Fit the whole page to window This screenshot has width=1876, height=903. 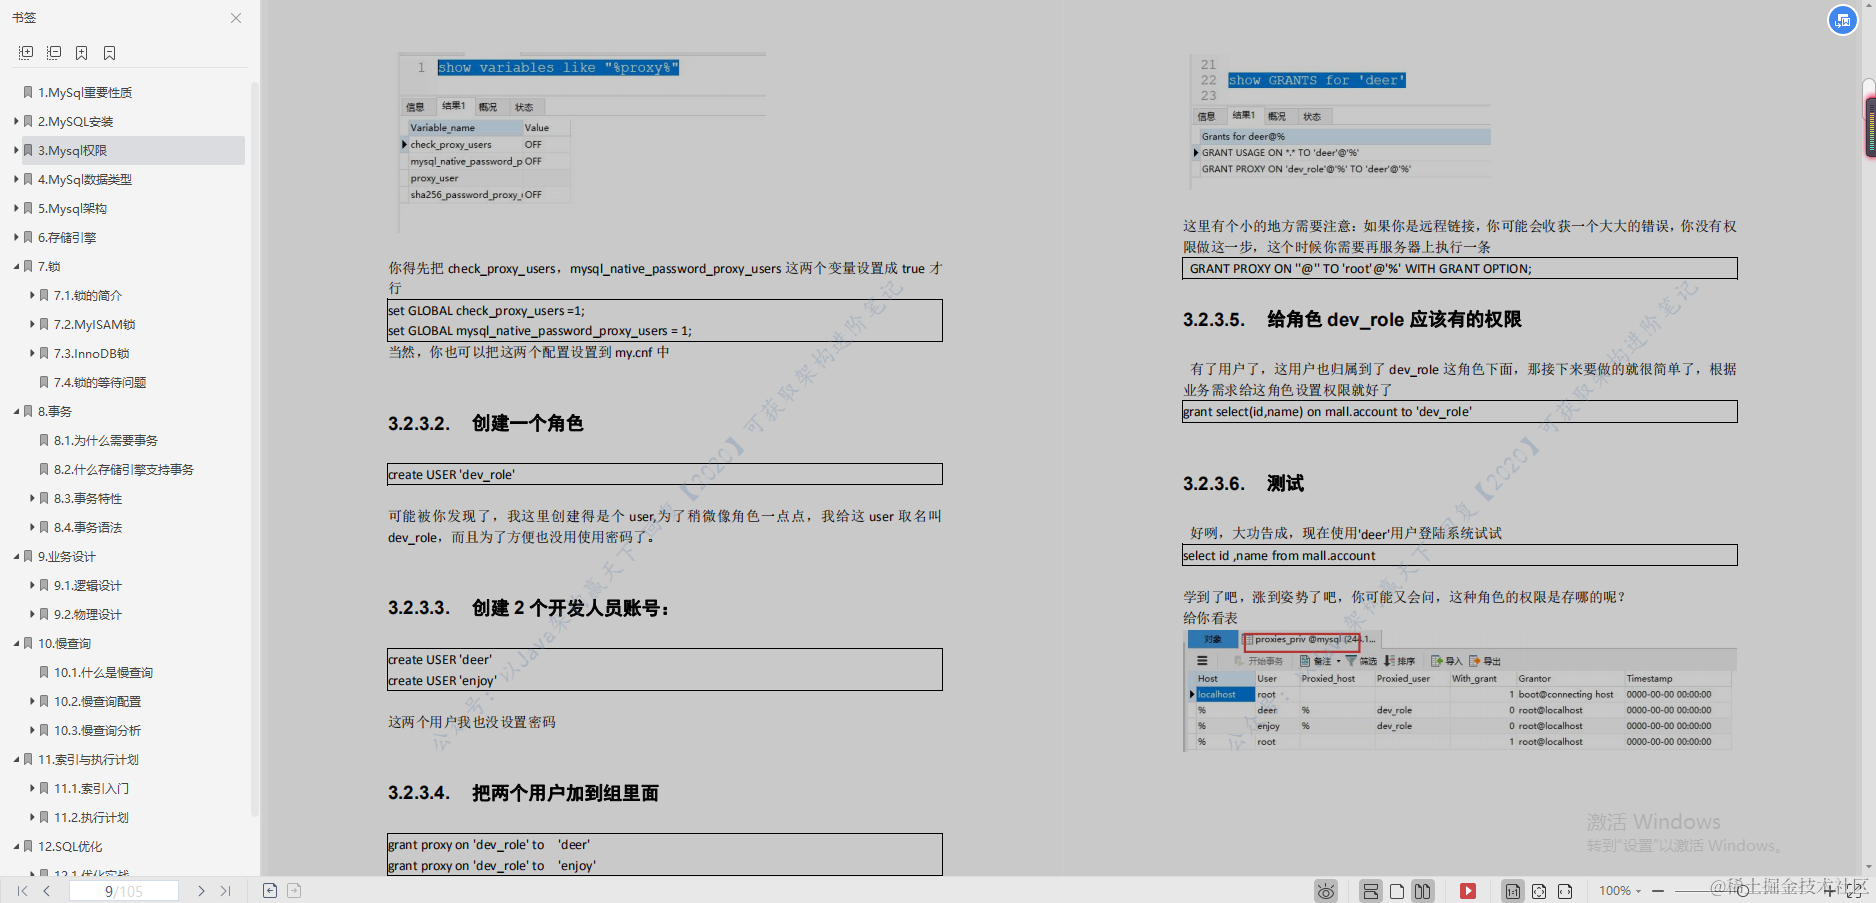point(1539,891)
